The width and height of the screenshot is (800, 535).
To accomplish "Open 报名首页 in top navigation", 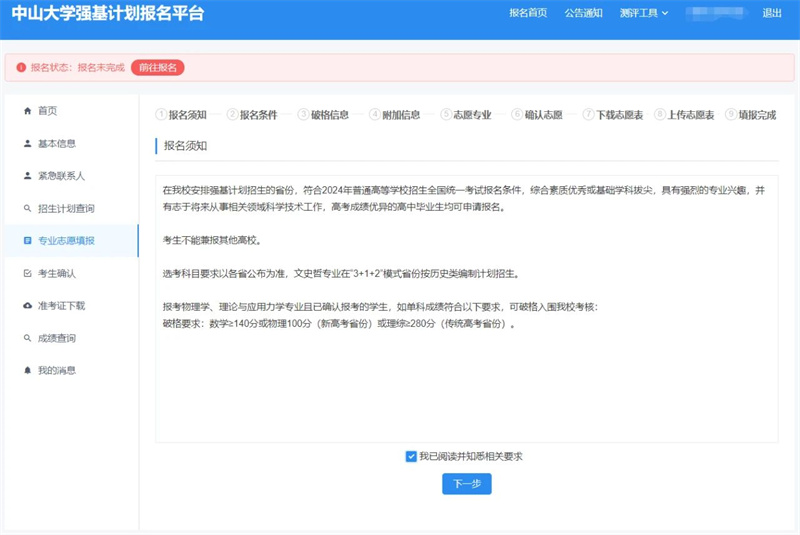I will (528, 13).
